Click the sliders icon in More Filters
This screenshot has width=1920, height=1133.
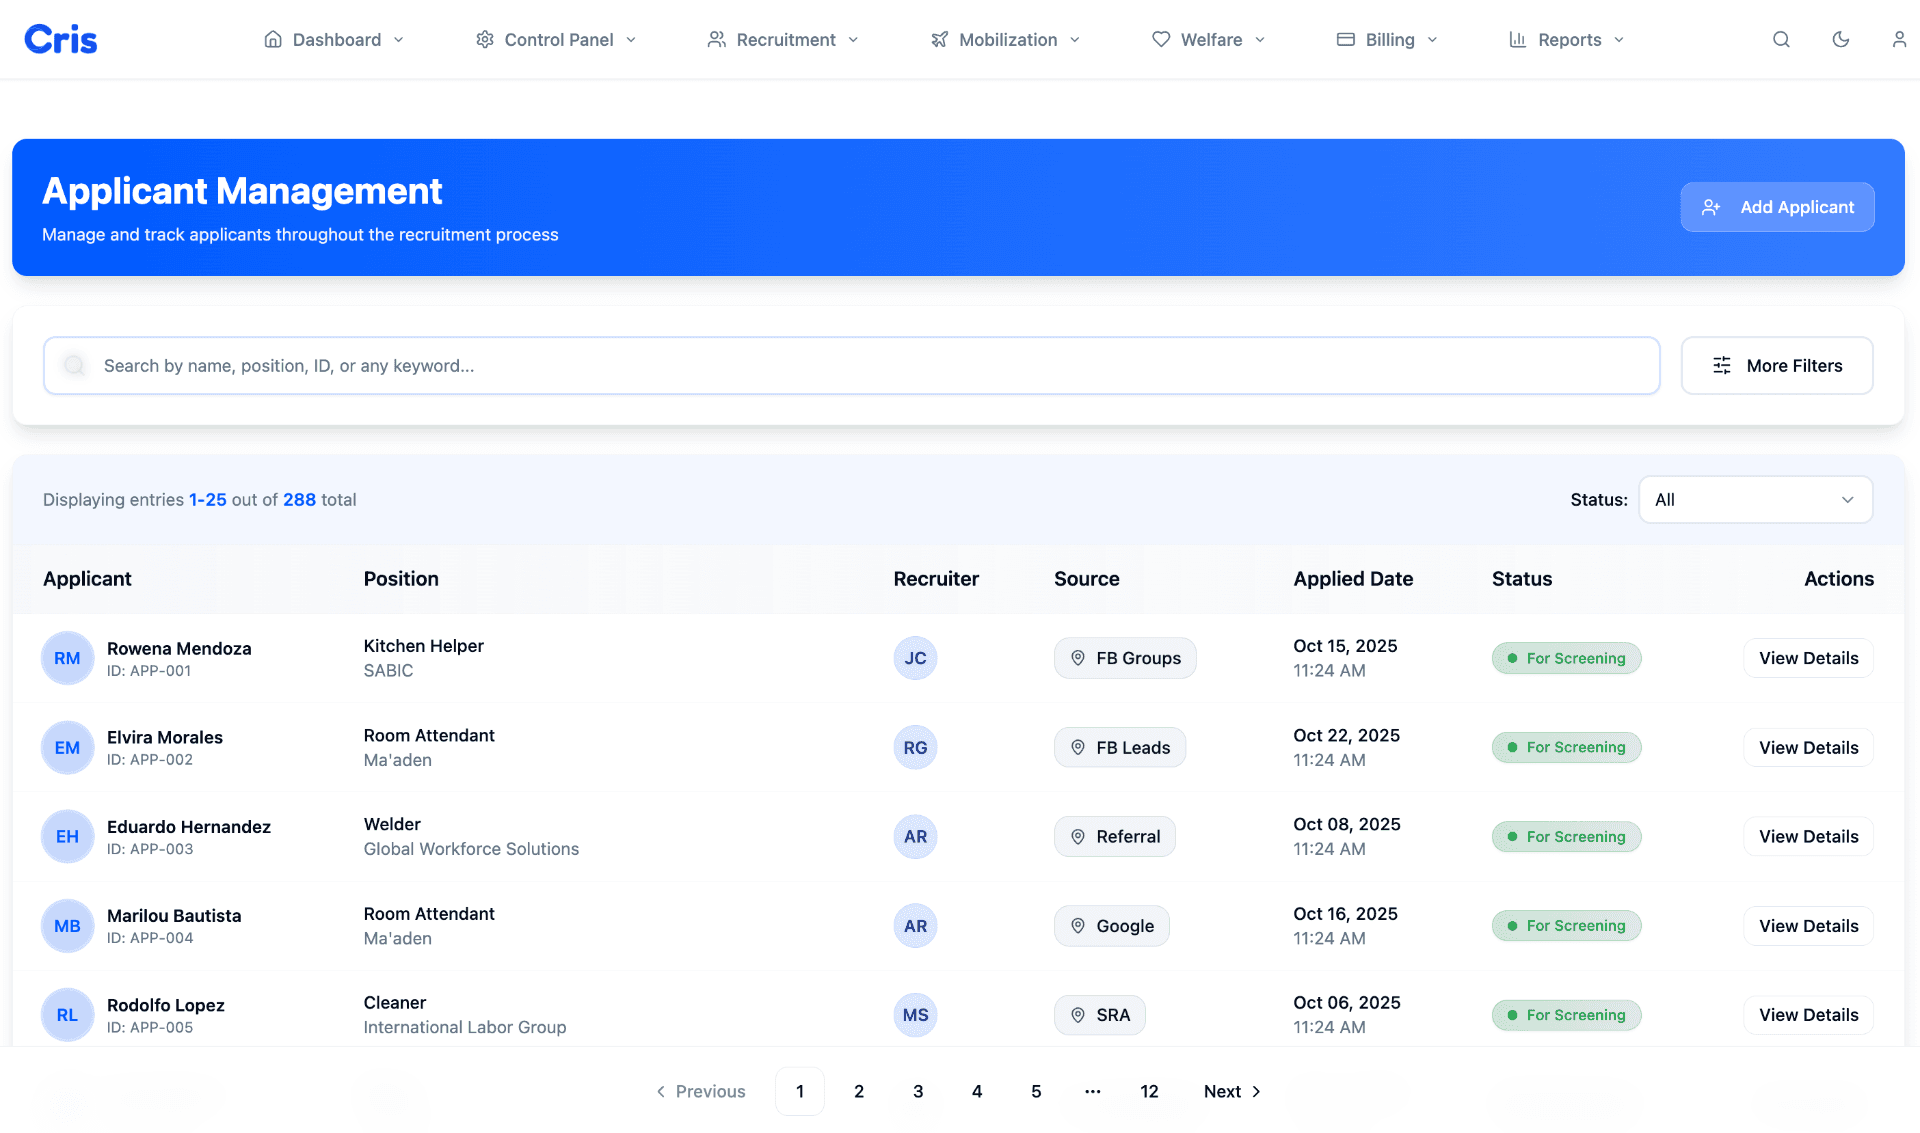(1722, 366)
